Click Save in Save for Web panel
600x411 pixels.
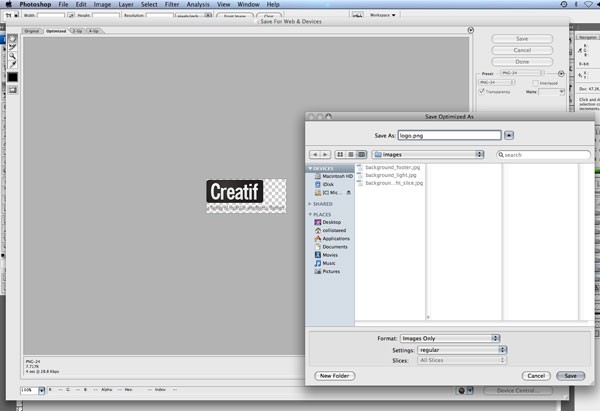tap(522, 39)
